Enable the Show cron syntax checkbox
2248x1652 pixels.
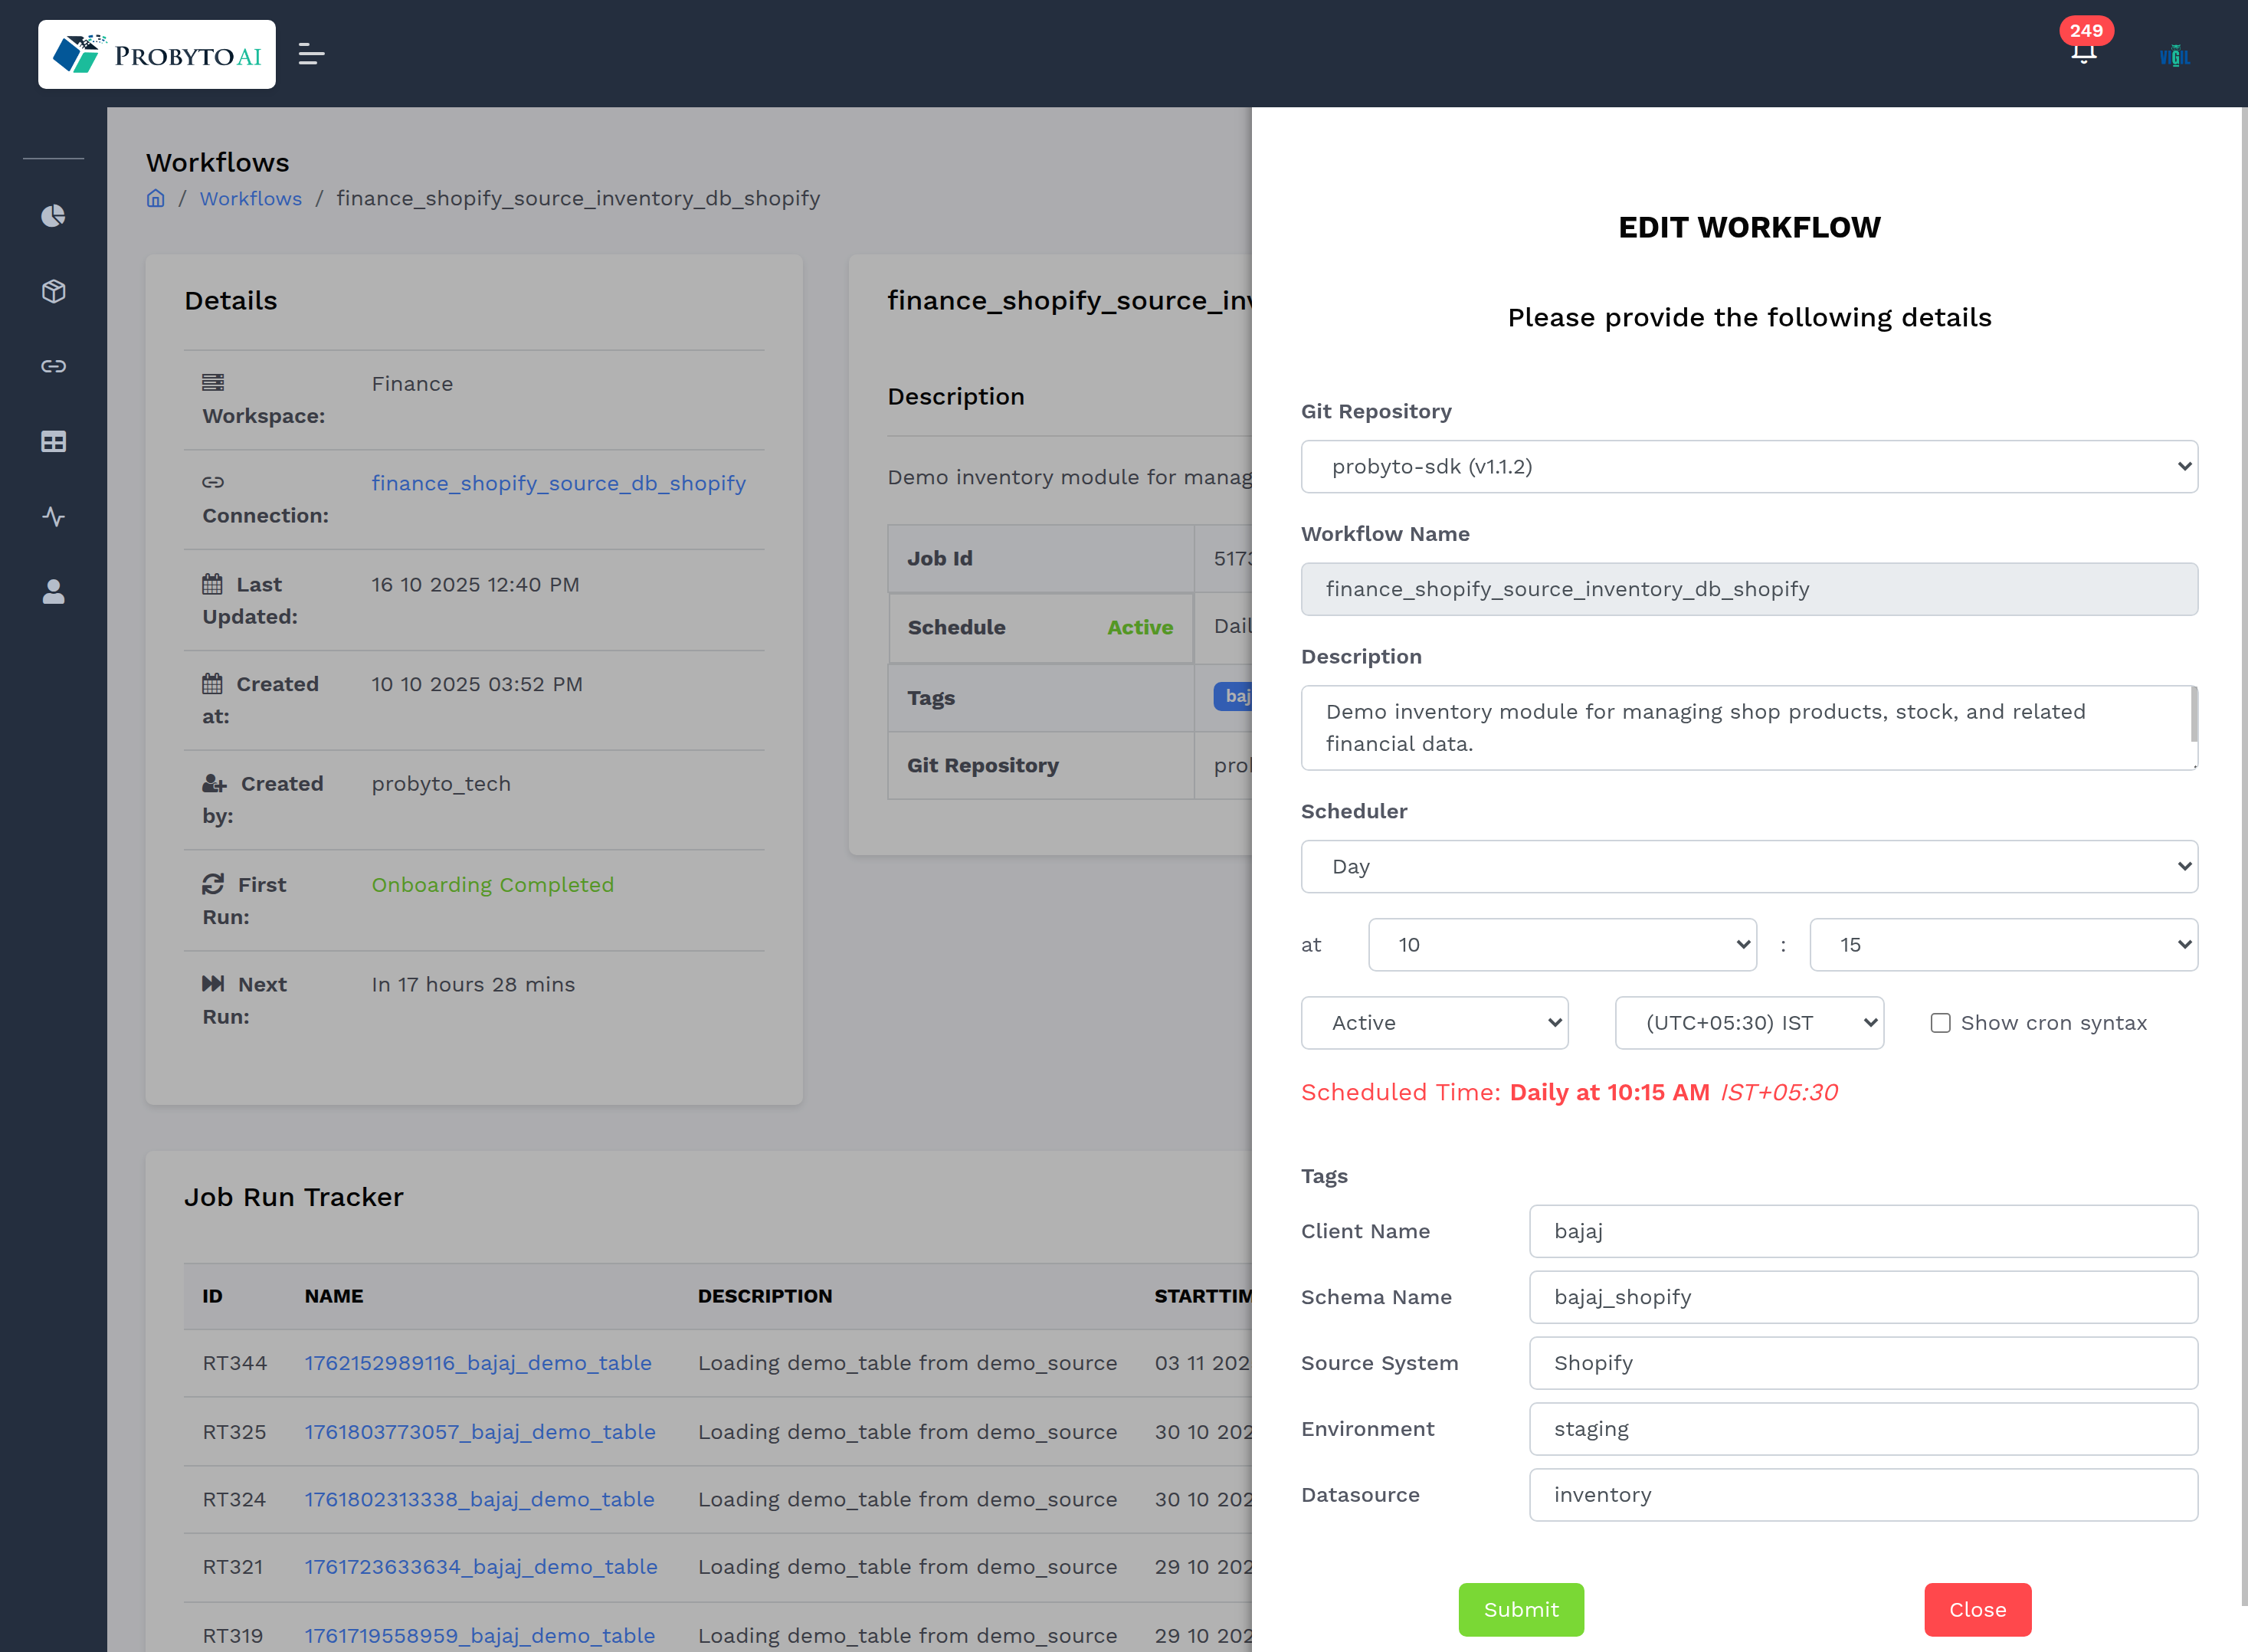1940,1023
